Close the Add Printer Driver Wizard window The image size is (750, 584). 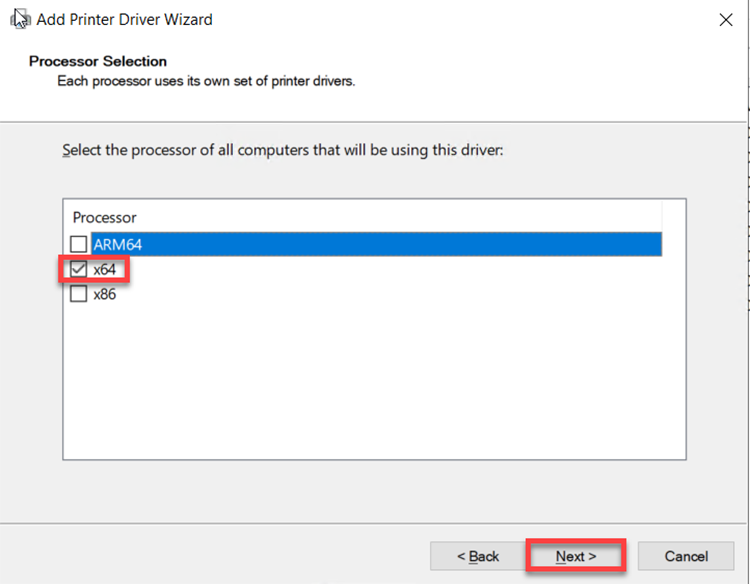click(725, 20)
